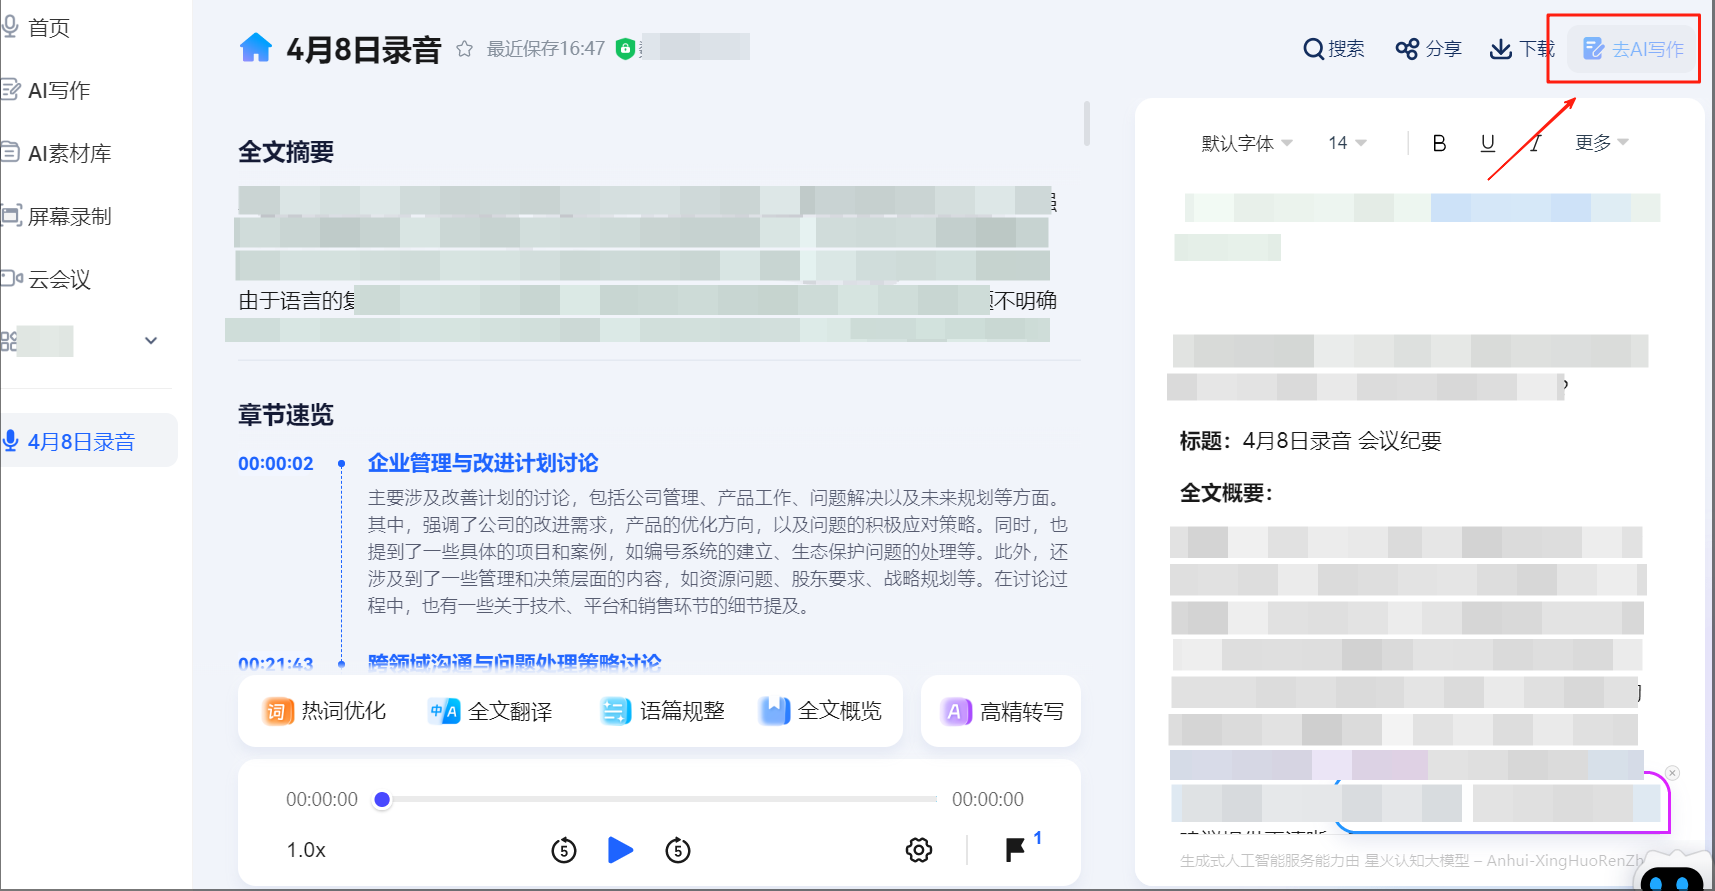1715x891 pixels.
Task: Click the 高精转写 high-accuracy transcription button
Action: pyautogui.click(x=1001, y=711)
